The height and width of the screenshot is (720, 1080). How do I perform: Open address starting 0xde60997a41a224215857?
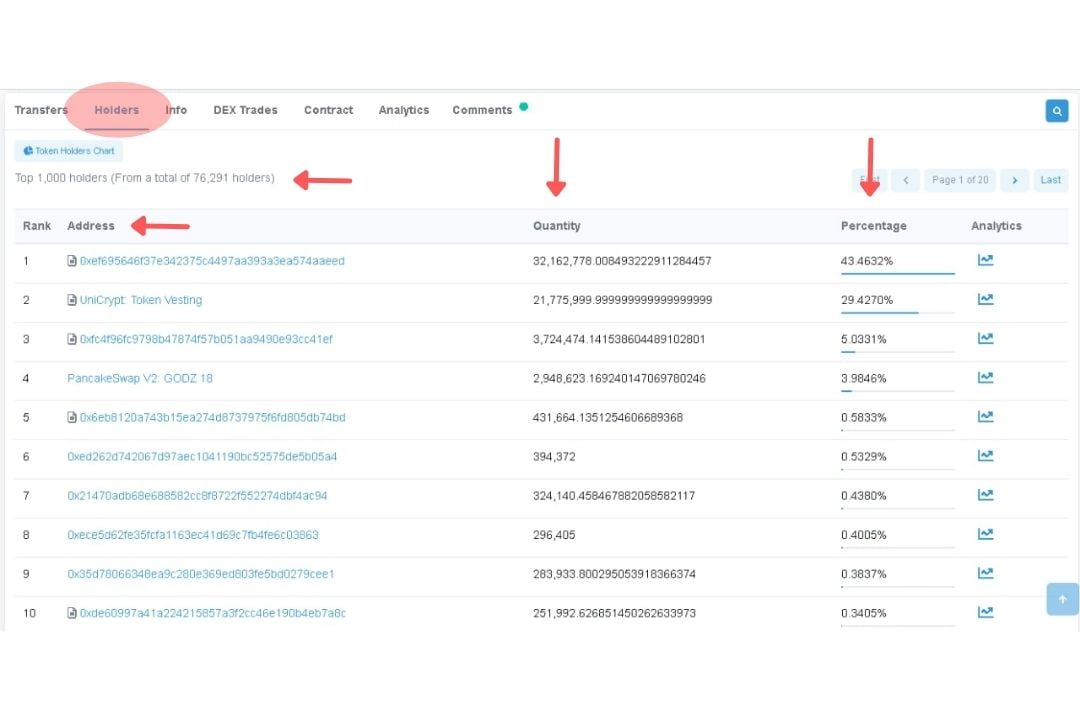pyautogui.click(x=213, y=613)
